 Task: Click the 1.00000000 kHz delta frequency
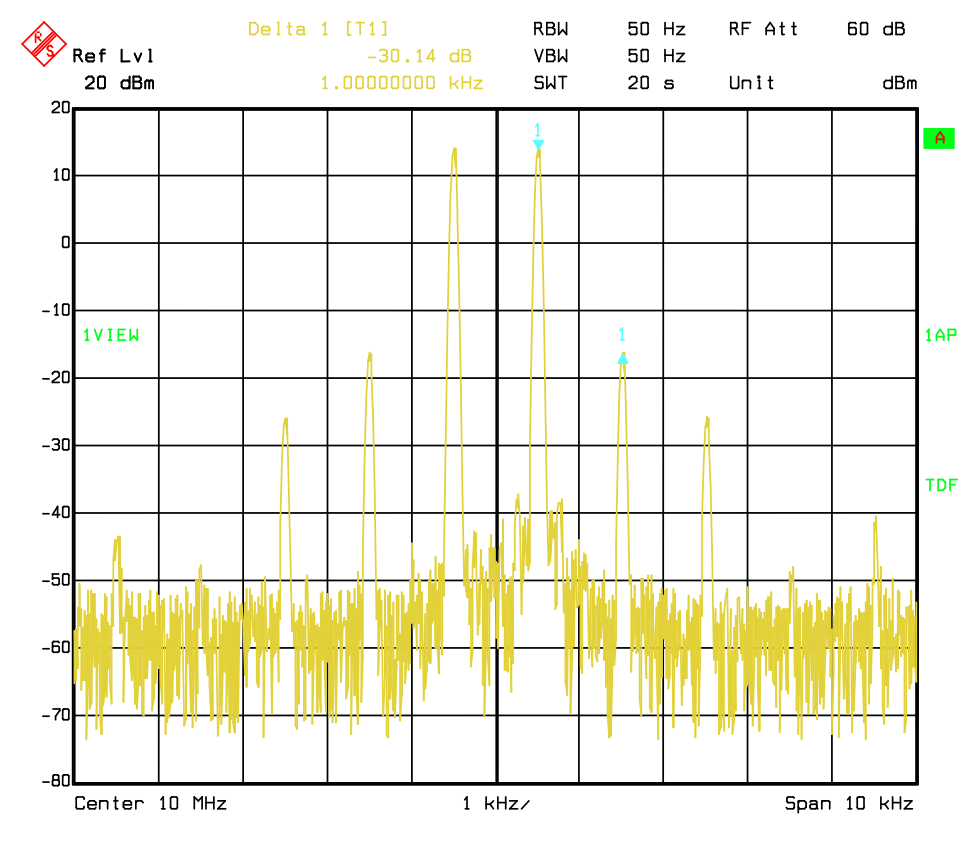click(x=401, y=83)
